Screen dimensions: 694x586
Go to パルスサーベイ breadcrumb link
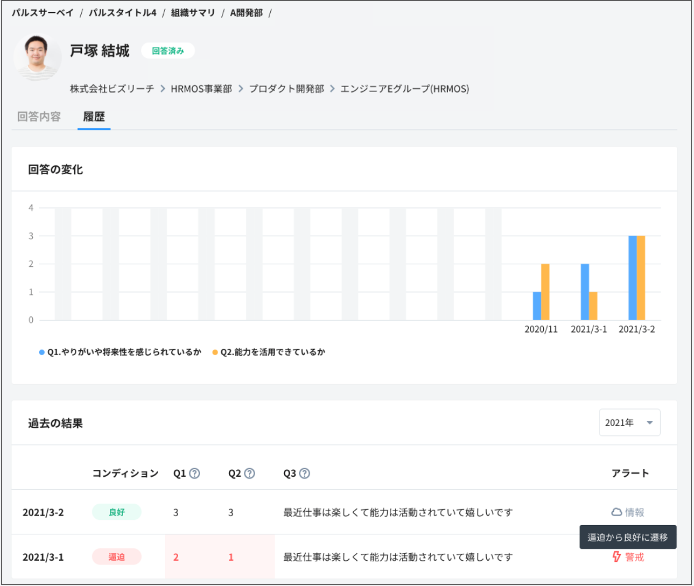coord(42,13)
